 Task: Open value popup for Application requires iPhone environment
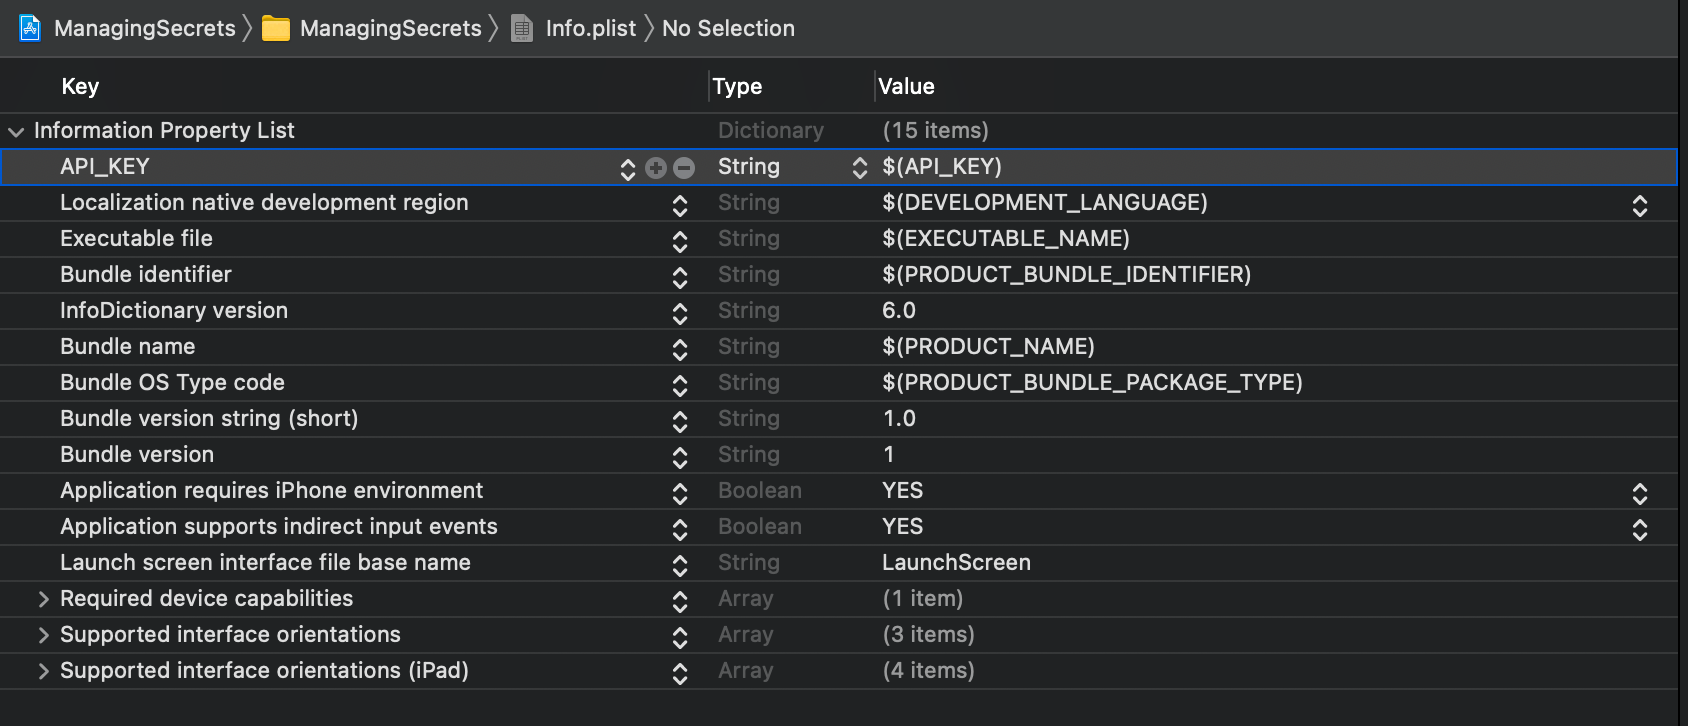[x=1640, y=493]
